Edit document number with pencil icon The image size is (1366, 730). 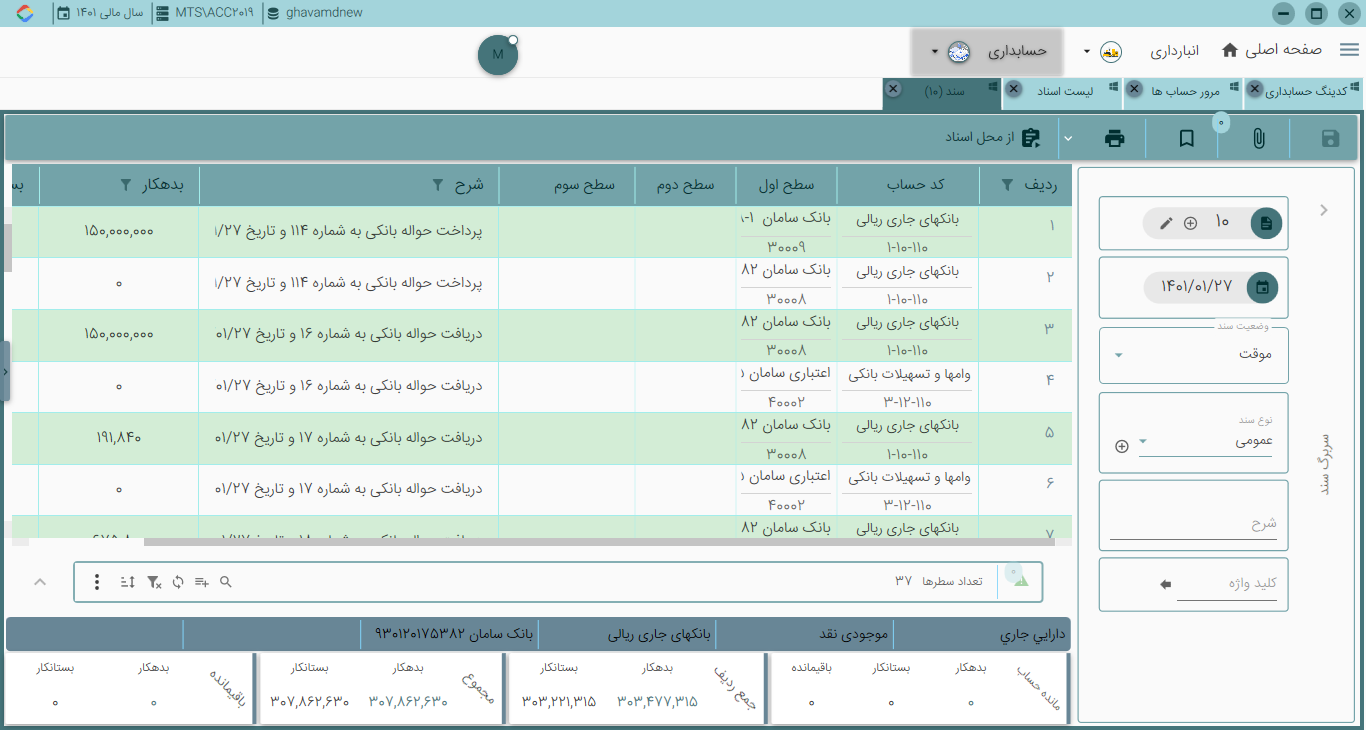(1165, 223)
